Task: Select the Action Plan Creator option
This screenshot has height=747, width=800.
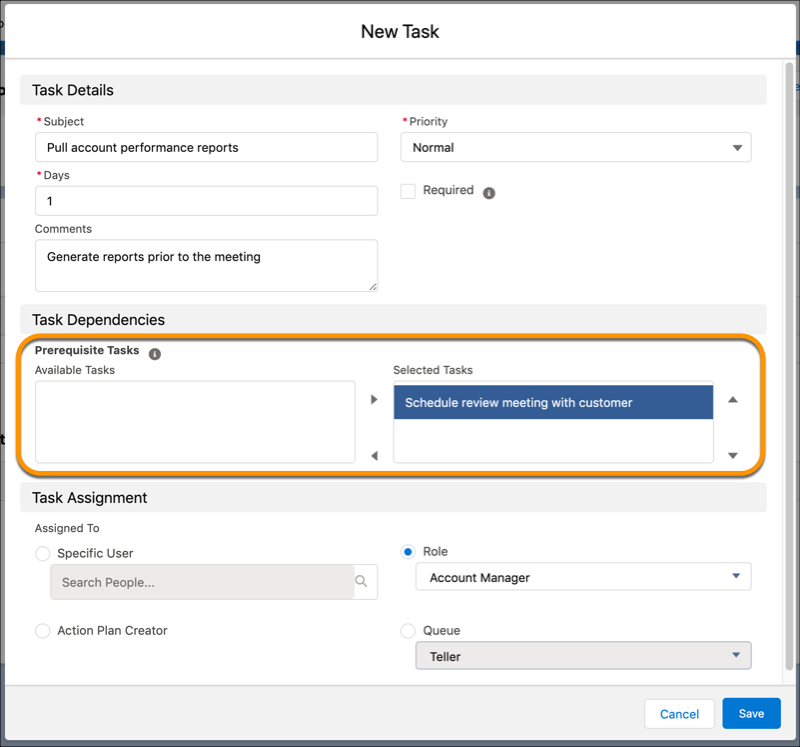Action: coord(43,630)
